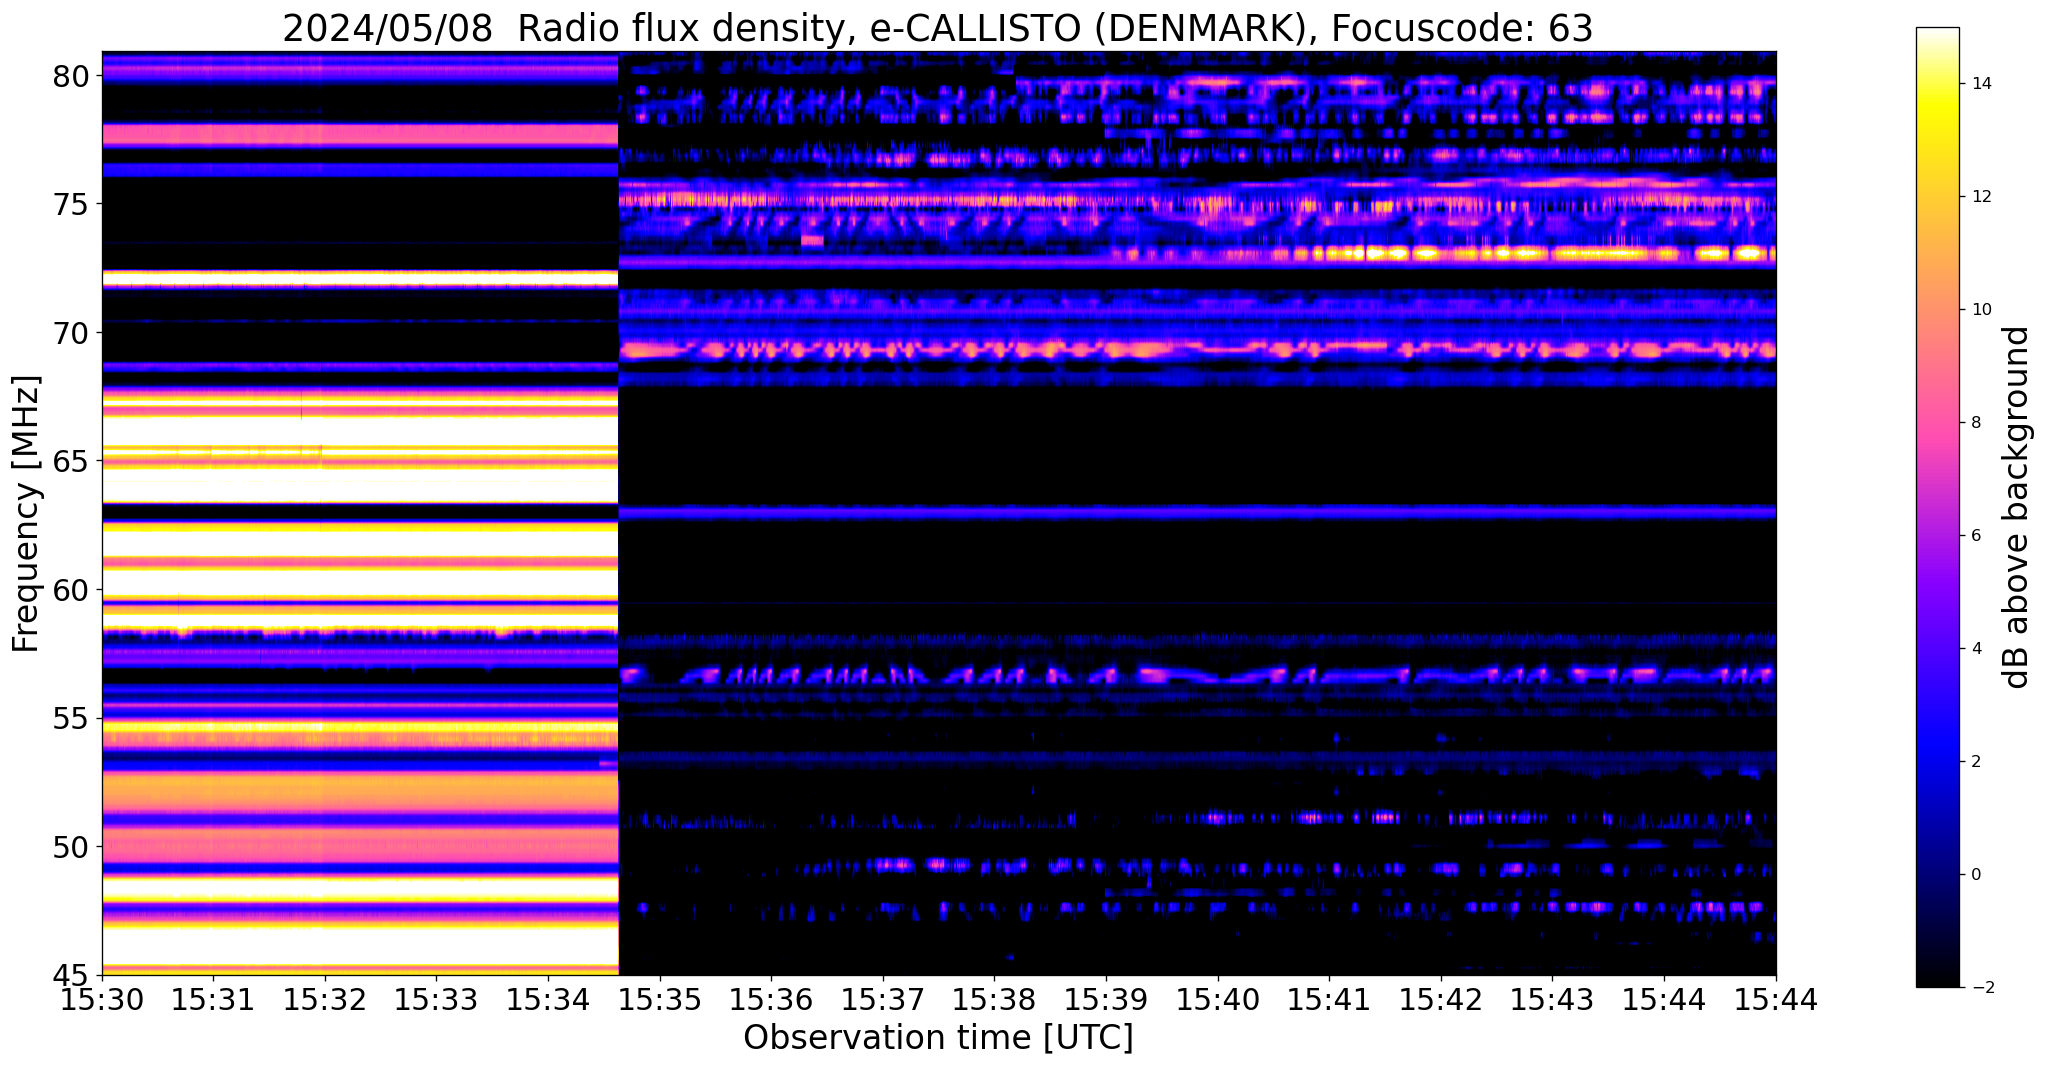Click the 15:40 time tick label
The height and width of the screenshot is (1067, 2047).
click(1218, 999)
